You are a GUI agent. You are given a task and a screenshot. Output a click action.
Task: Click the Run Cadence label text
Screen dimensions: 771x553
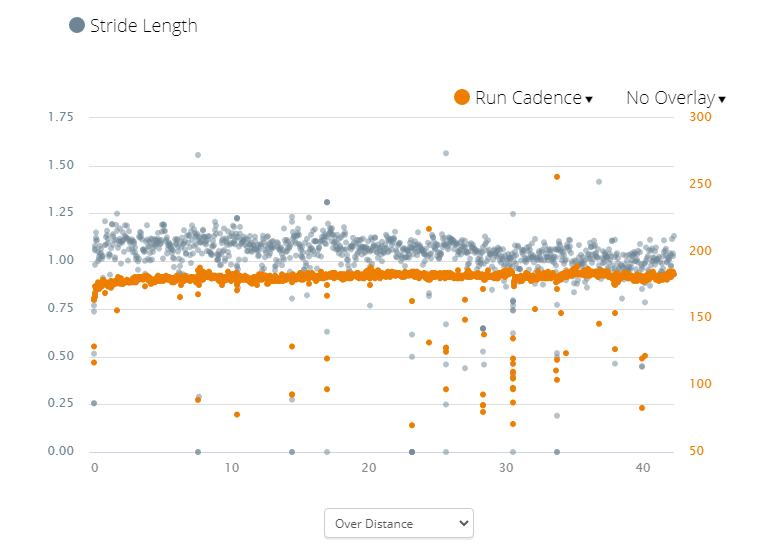(x=528, y=97)
